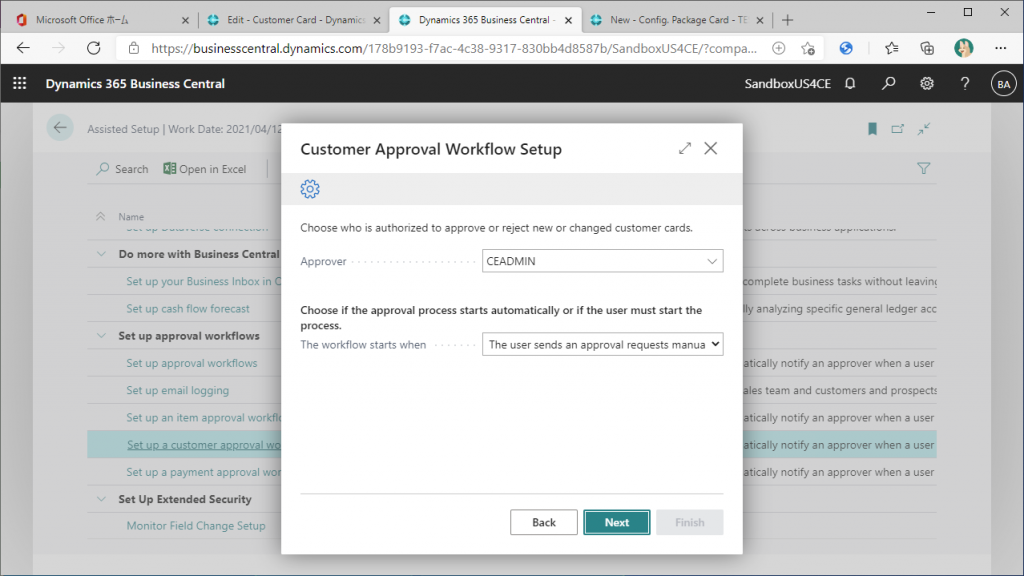Collapse the 'Set up approval workflows' group
Screen dimensions: 1024x576
pyautogui.click(x=101, y=336)
